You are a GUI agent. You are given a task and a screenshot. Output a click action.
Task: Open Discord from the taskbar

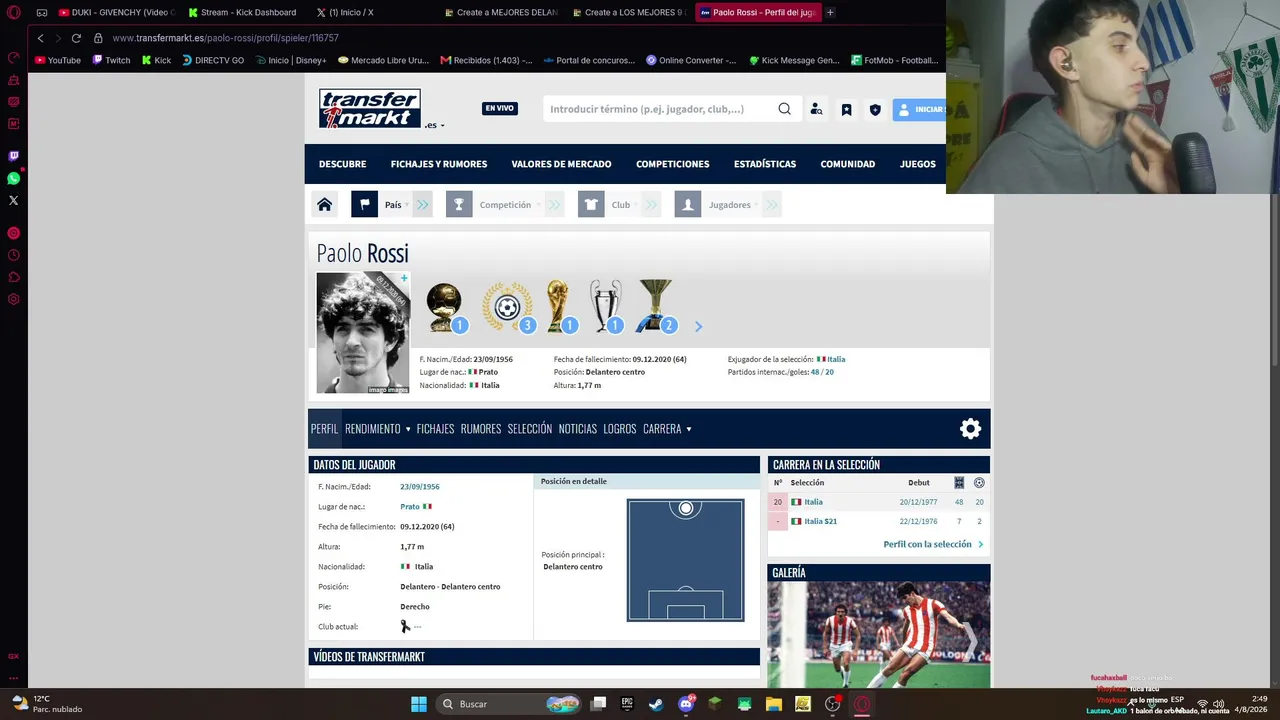(x=686, y=704)
